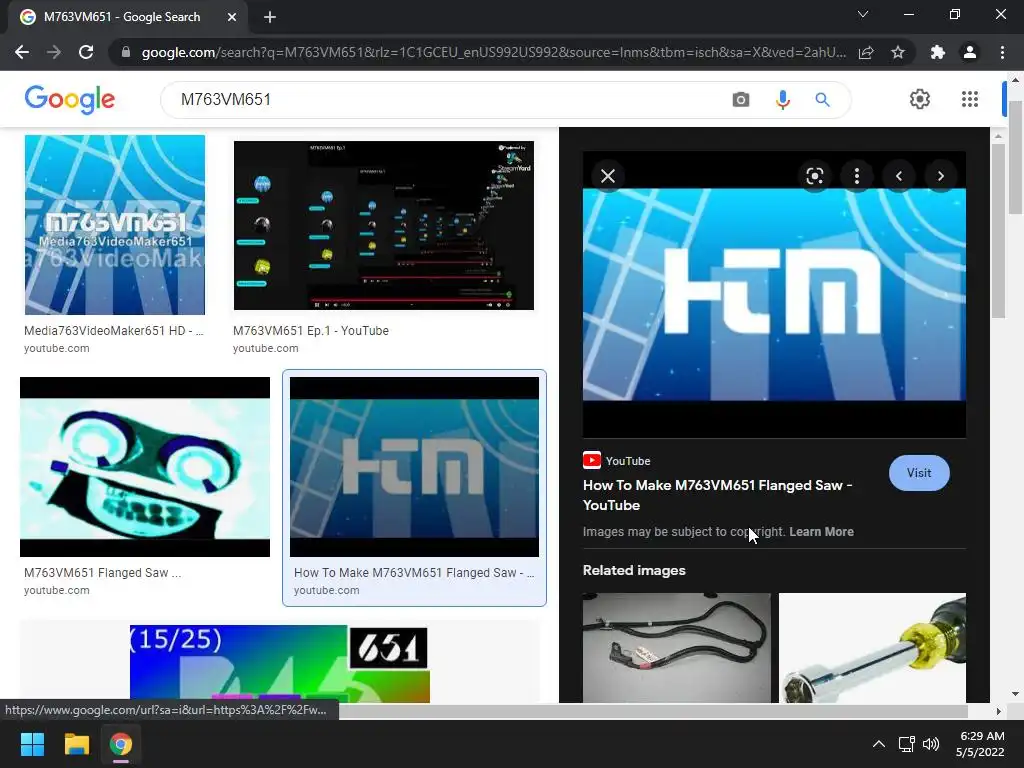Open the (15/25) 651 rainbow thumbnail
The image size is (1024, 768).
280,664
